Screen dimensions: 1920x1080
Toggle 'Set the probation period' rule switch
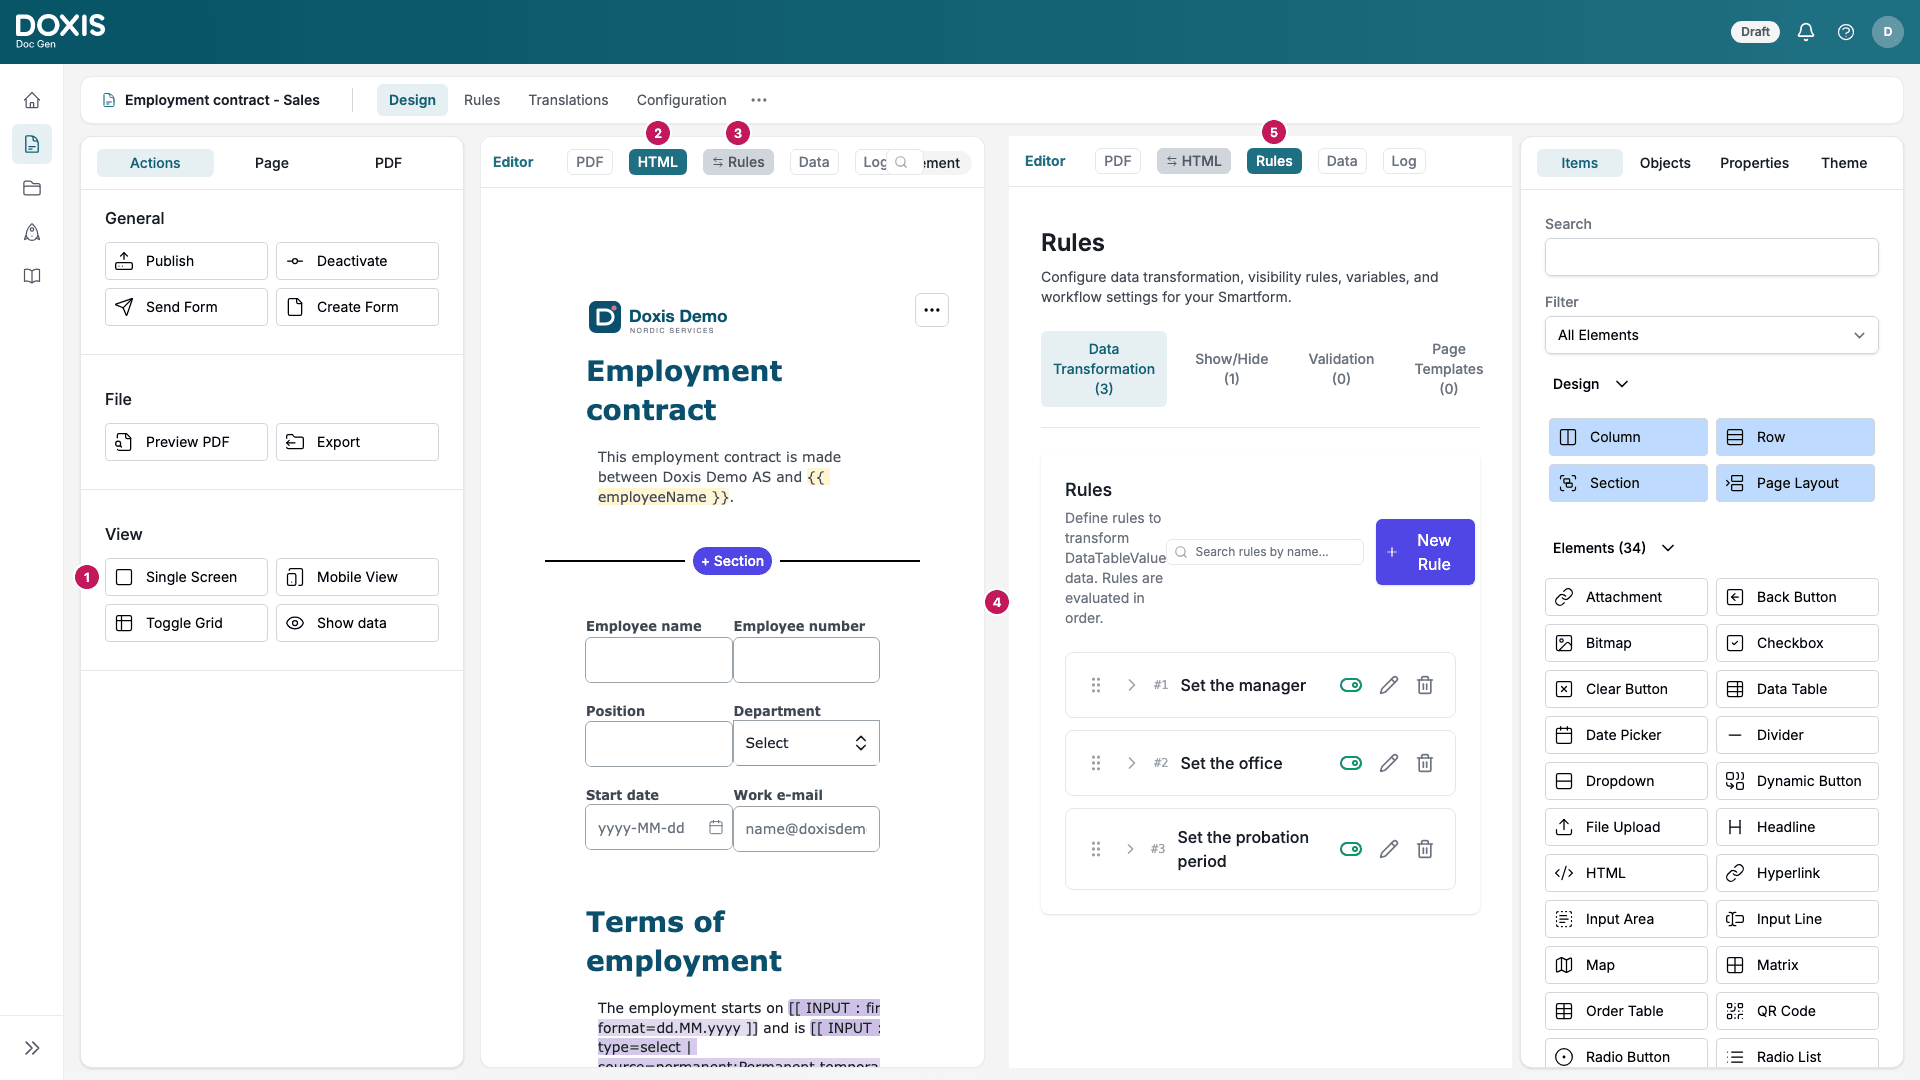tap(1351, 849)
